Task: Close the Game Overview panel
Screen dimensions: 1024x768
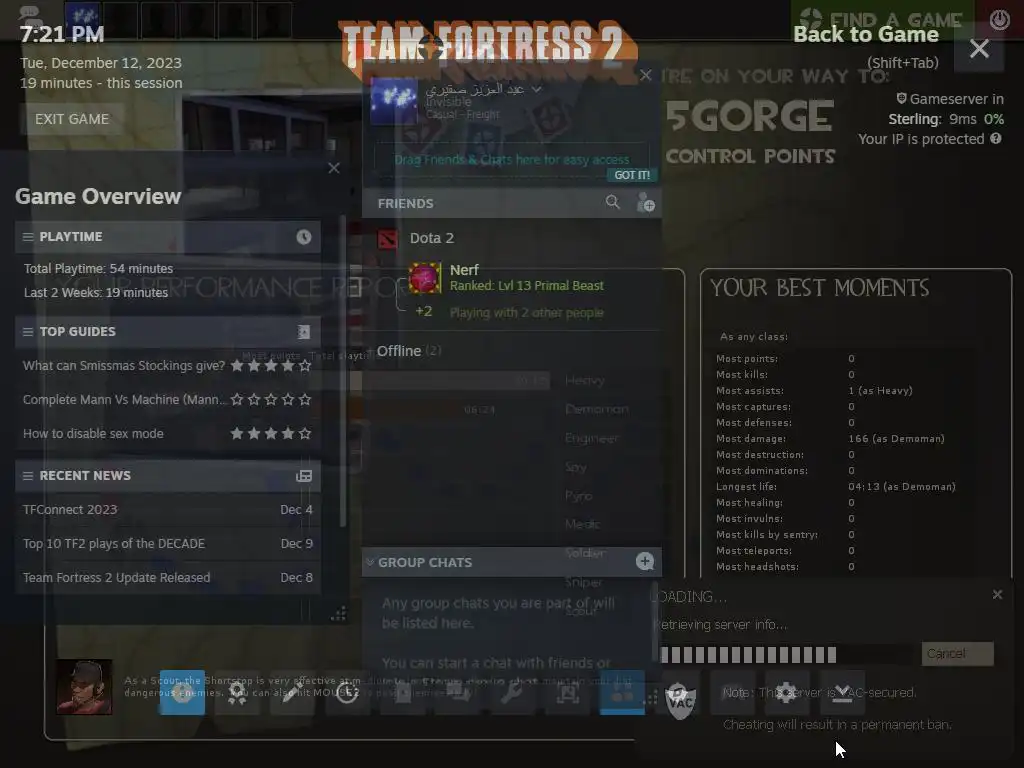Action: coord(334,168)
